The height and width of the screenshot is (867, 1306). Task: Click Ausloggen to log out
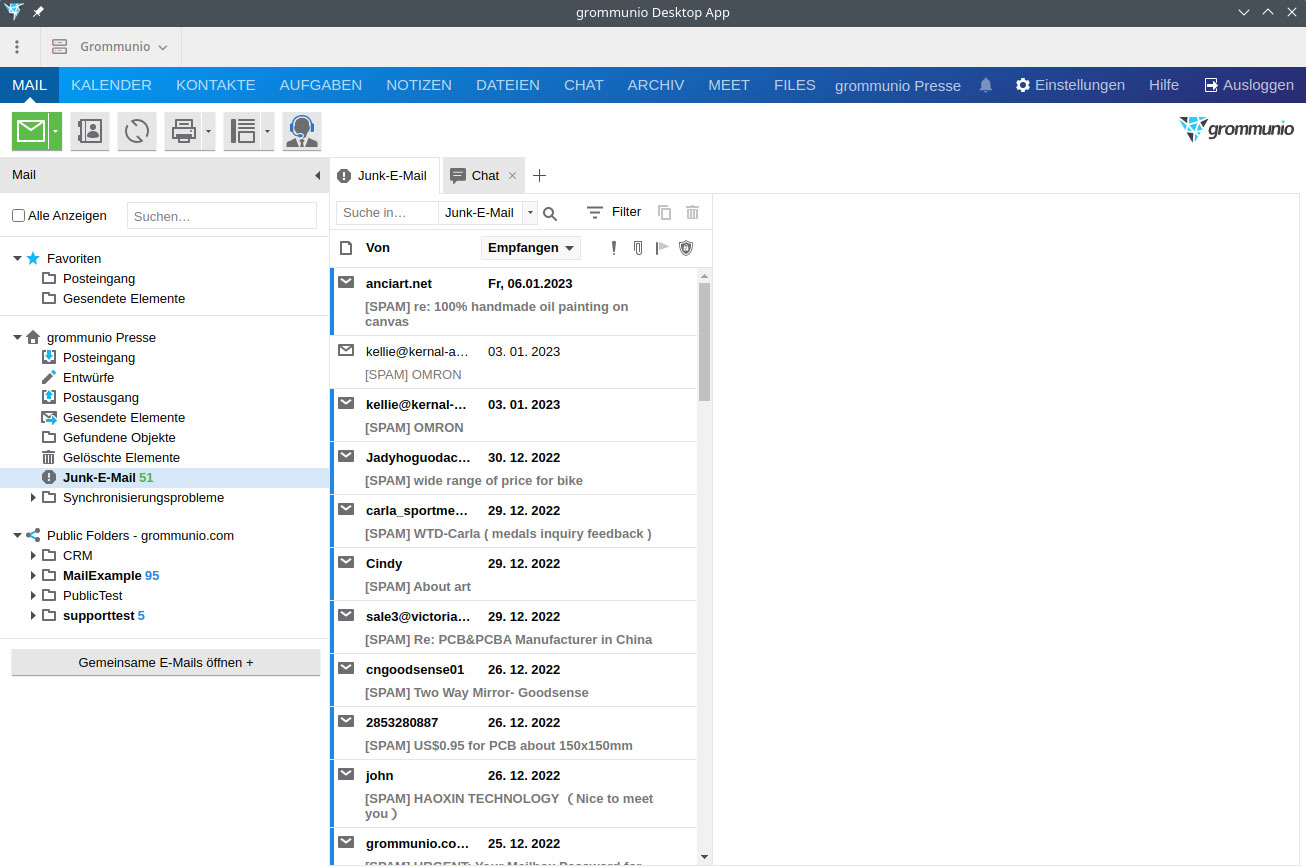click(x=1249, y=85)
